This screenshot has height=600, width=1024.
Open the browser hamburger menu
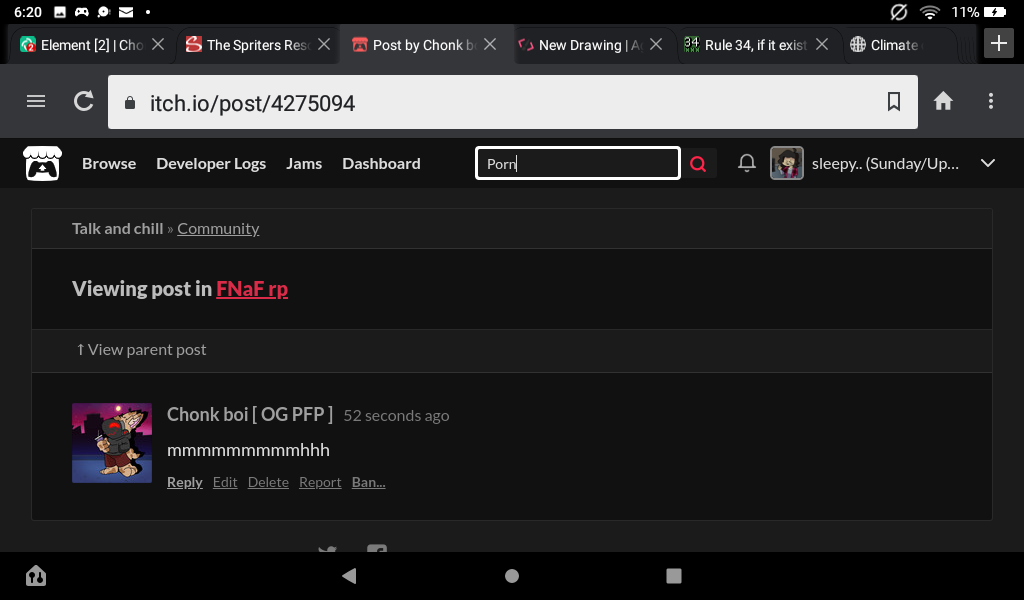coord(36,101)
